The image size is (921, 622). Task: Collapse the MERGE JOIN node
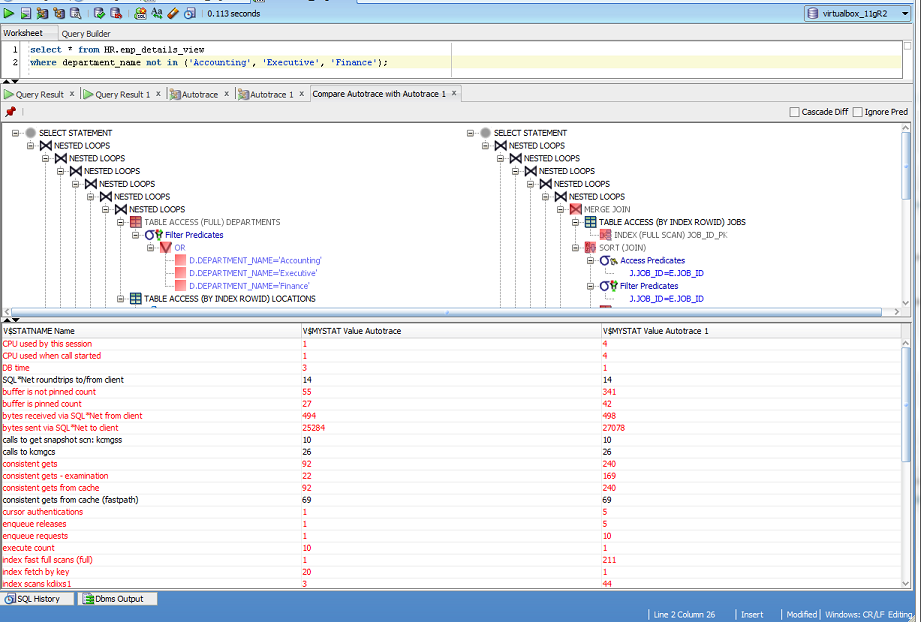(560, 210)
